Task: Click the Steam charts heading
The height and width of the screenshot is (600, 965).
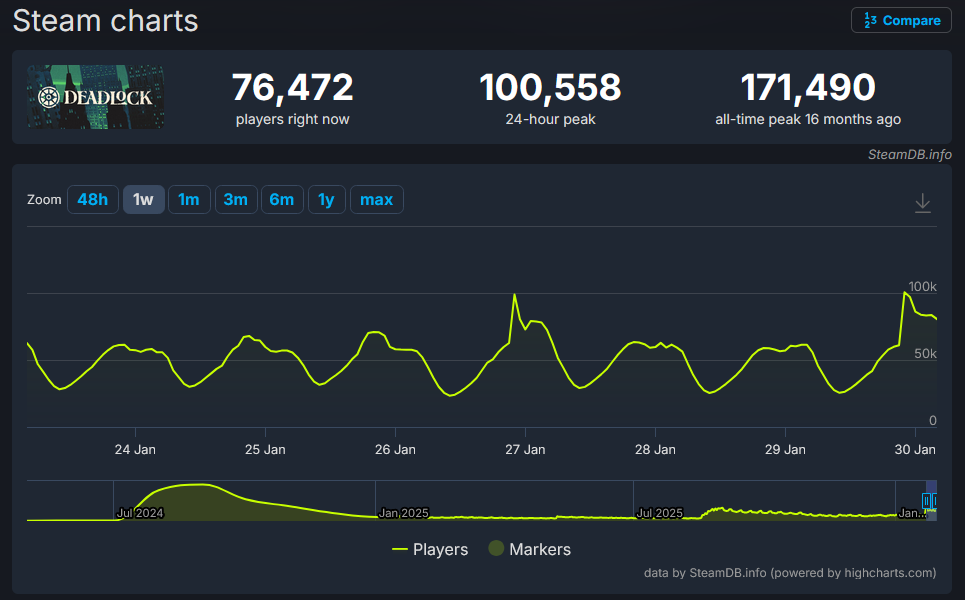Action: [x=105, y=21]
